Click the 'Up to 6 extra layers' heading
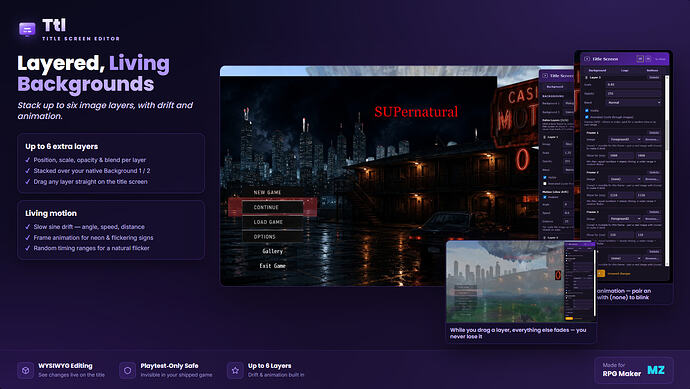Viewport: 690px width, 389px height. coord(62,147)
